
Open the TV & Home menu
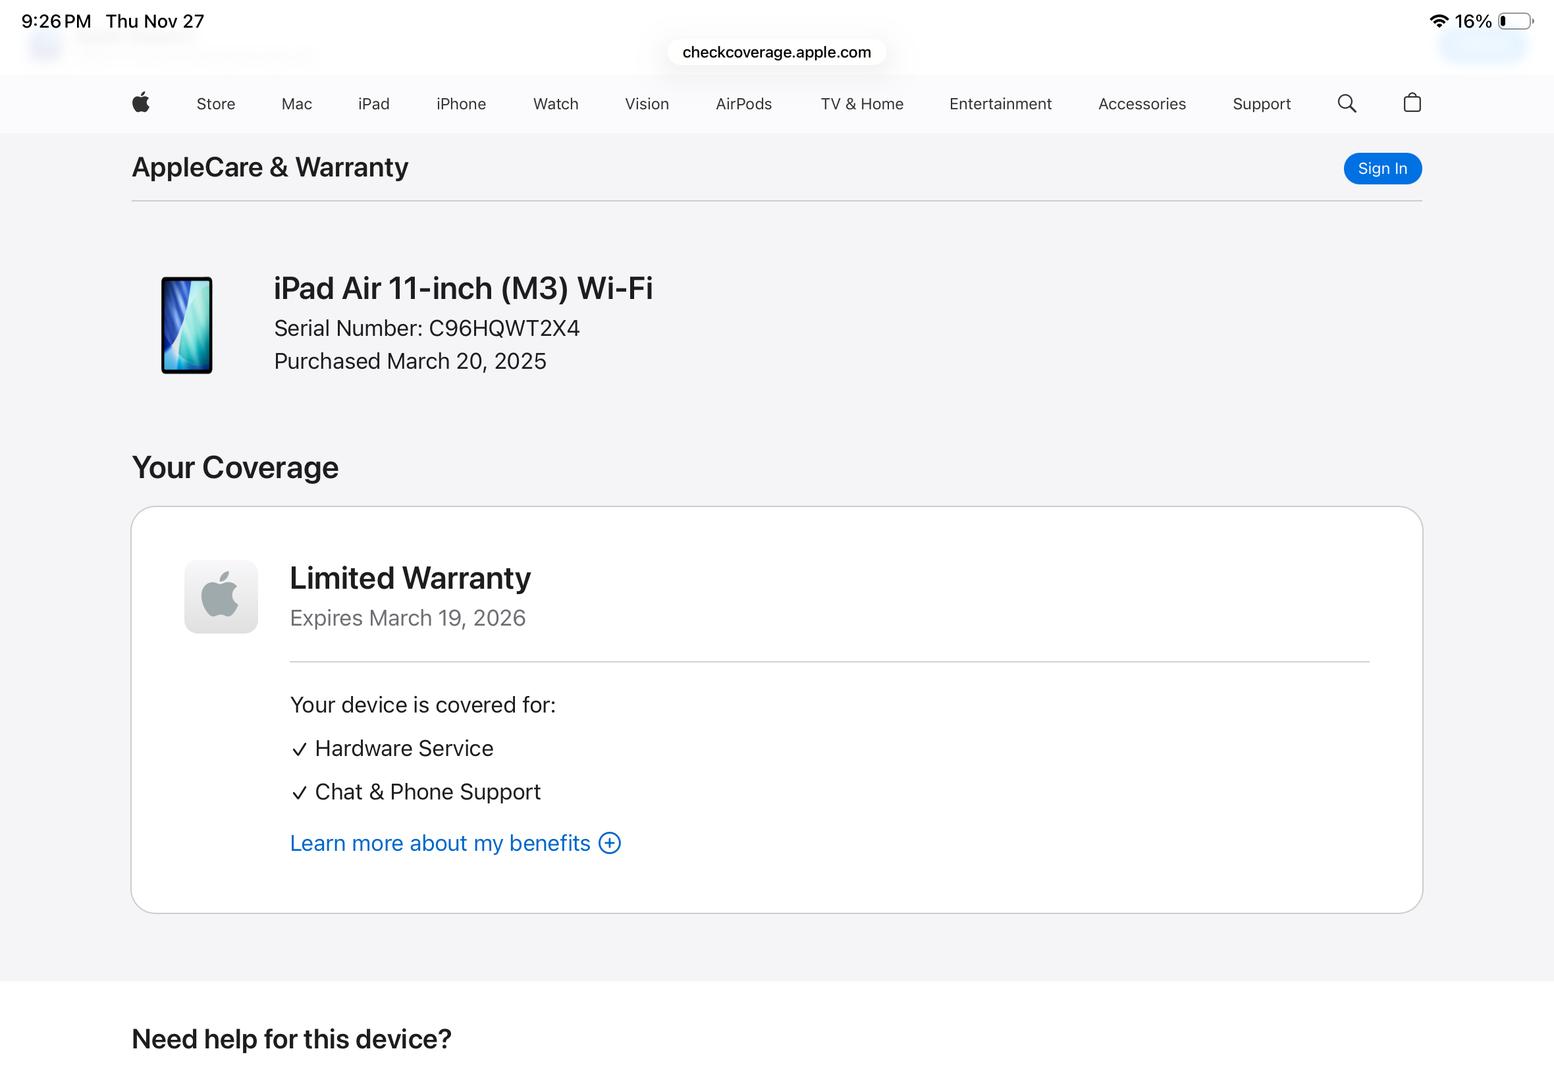point(862,104)
